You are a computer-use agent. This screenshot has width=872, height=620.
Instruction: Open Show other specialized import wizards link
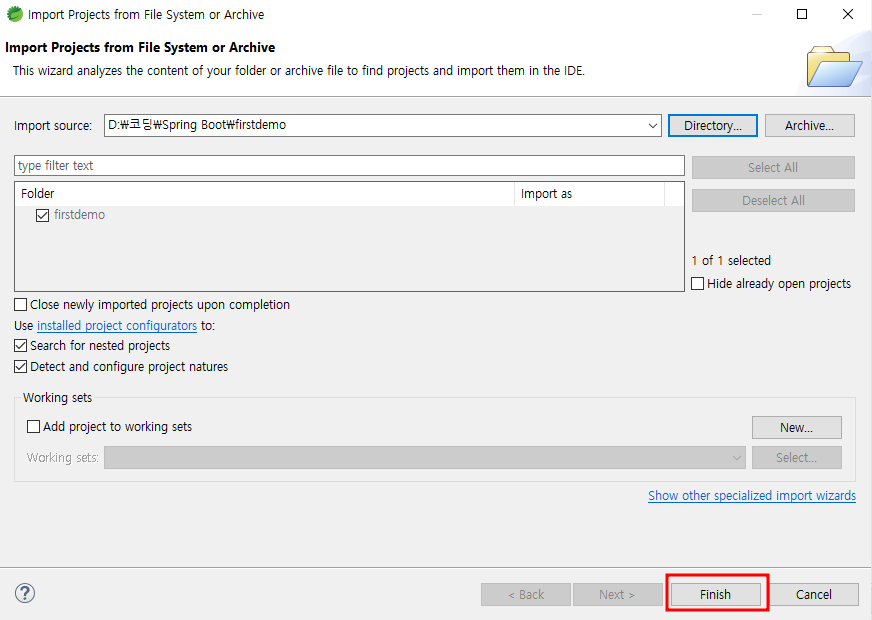(752, 495)
